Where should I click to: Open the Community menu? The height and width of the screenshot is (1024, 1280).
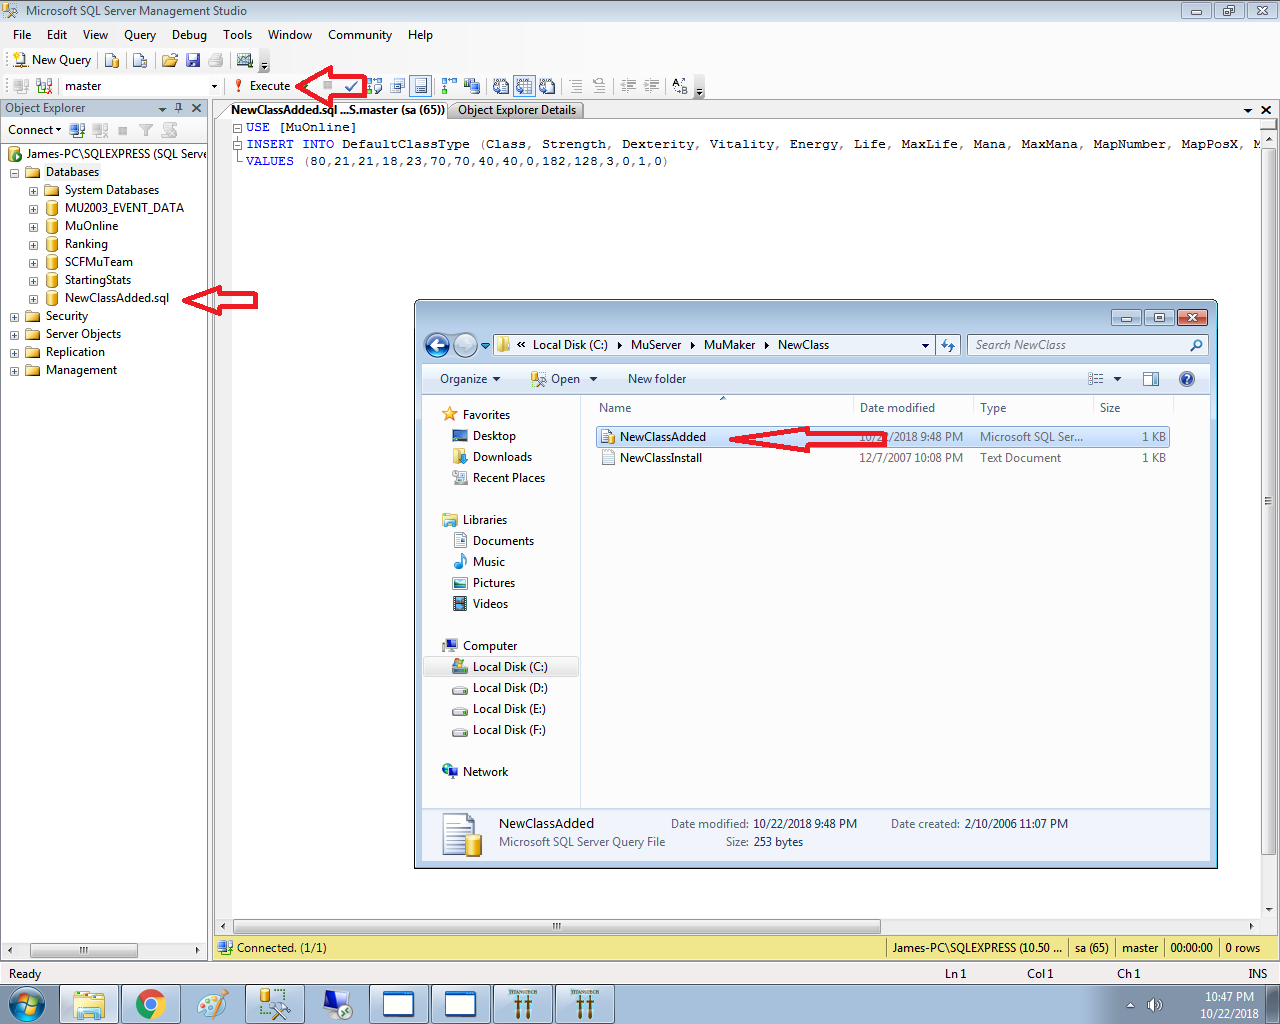(x=360, y=35)
